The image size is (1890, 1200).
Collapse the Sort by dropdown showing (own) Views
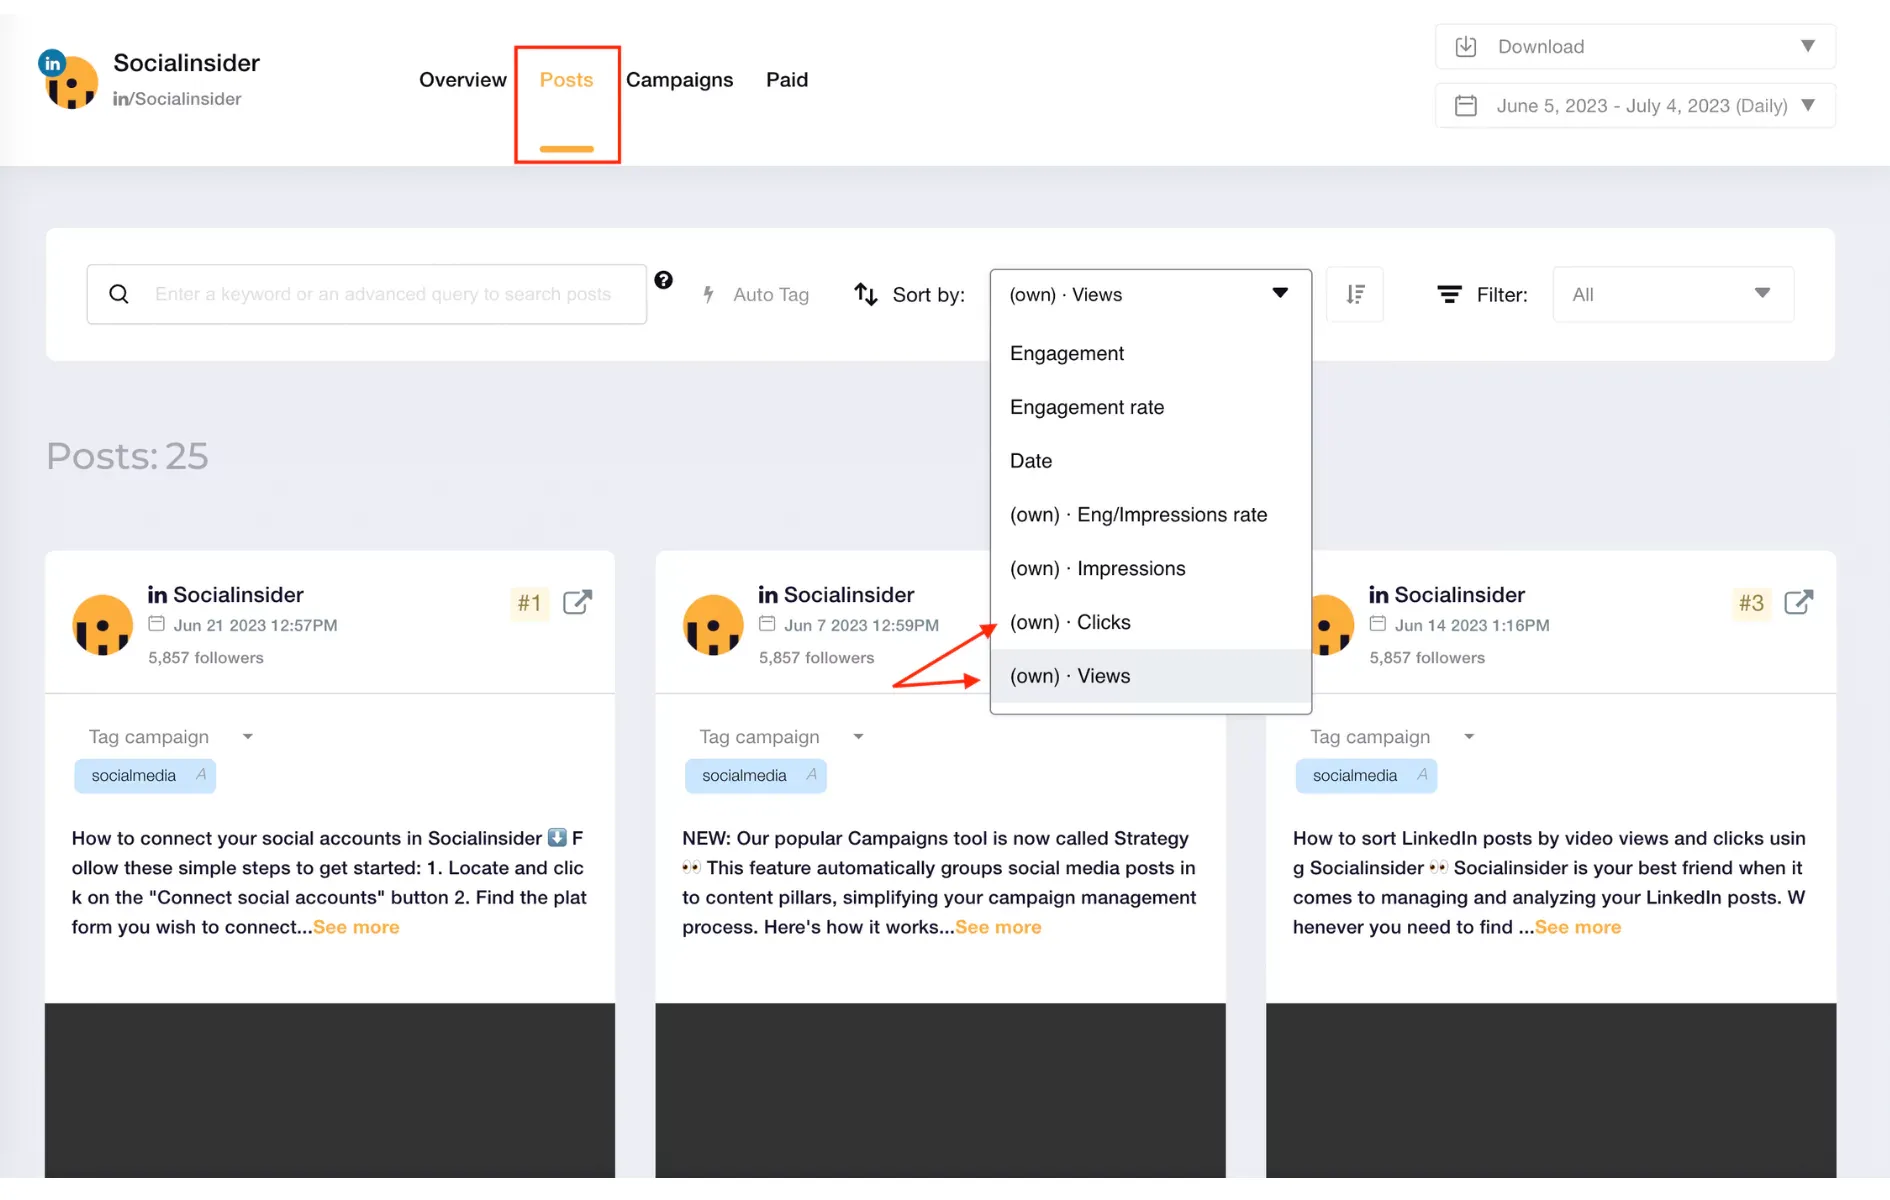[1150, 295]
